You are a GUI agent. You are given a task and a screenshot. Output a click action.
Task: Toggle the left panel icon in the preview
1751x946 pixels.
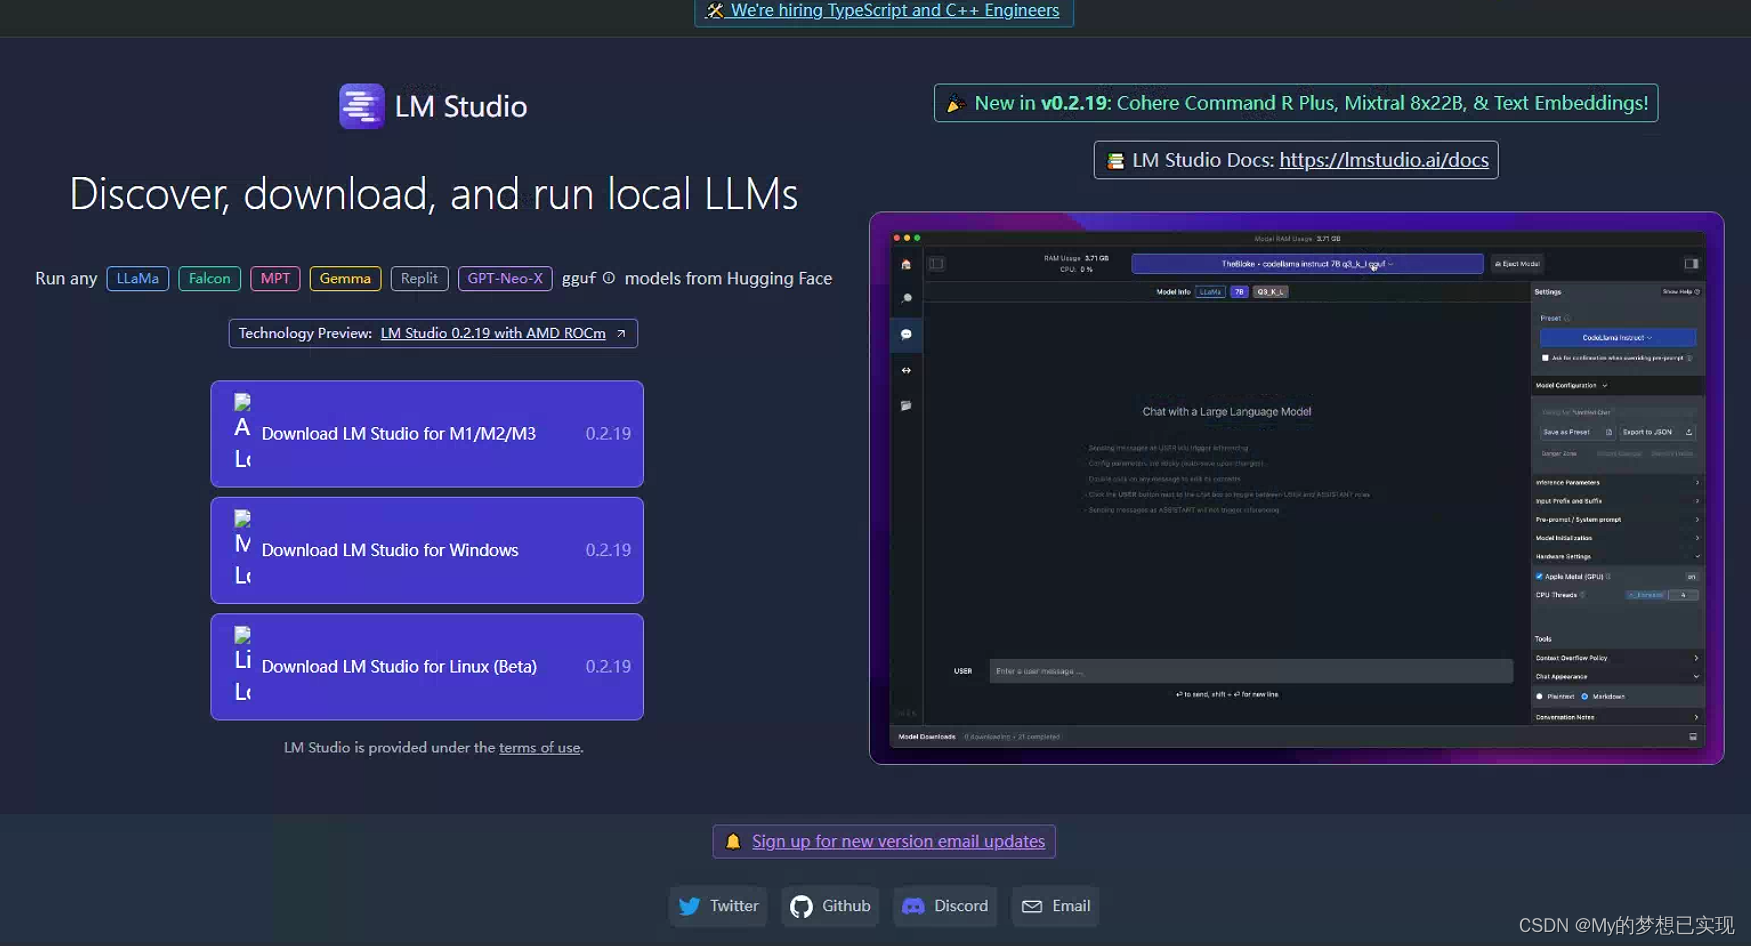[x=937, y=264]
